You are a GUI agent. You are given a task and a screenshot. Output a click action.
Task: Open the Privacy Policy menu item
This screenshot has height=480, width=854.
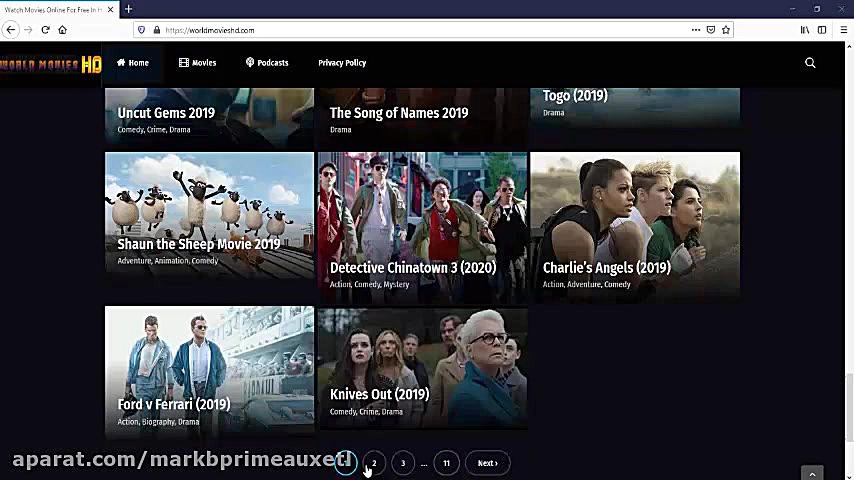[342, 63]
